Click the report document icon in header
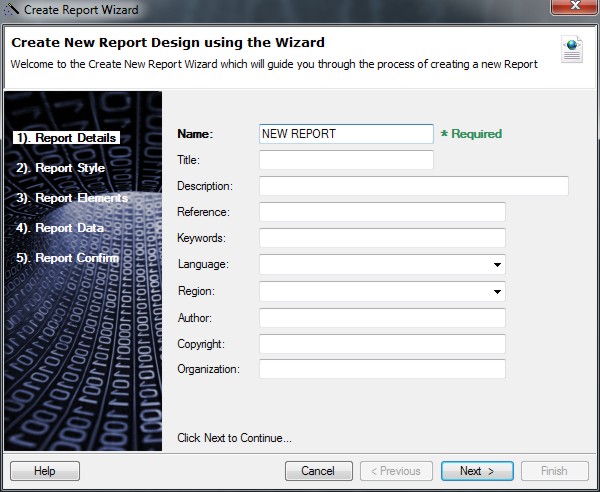600x492 pixels. point(572,49)
